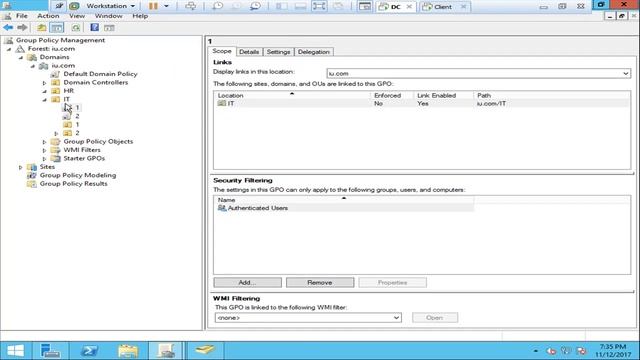Screen dimensions: 640x360
Task: Expand the Domain Controllers node
Action: click(44, 83)
